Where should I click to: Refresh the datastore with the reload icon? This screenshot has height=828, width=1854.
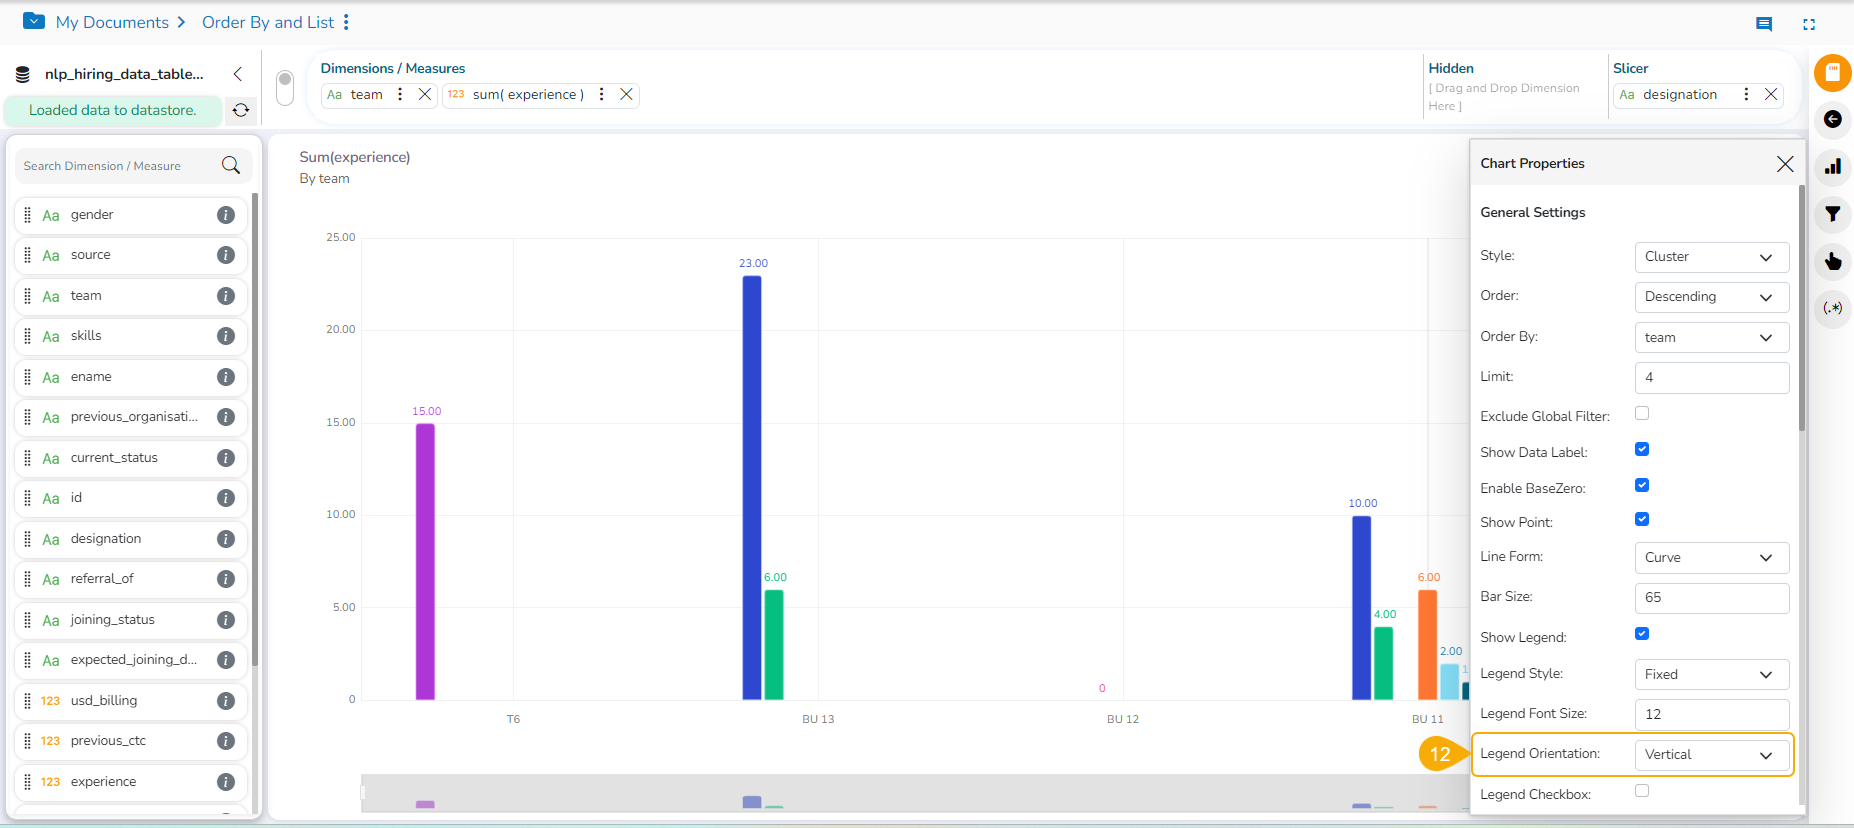pyautogui.click(x=241, y=110)
